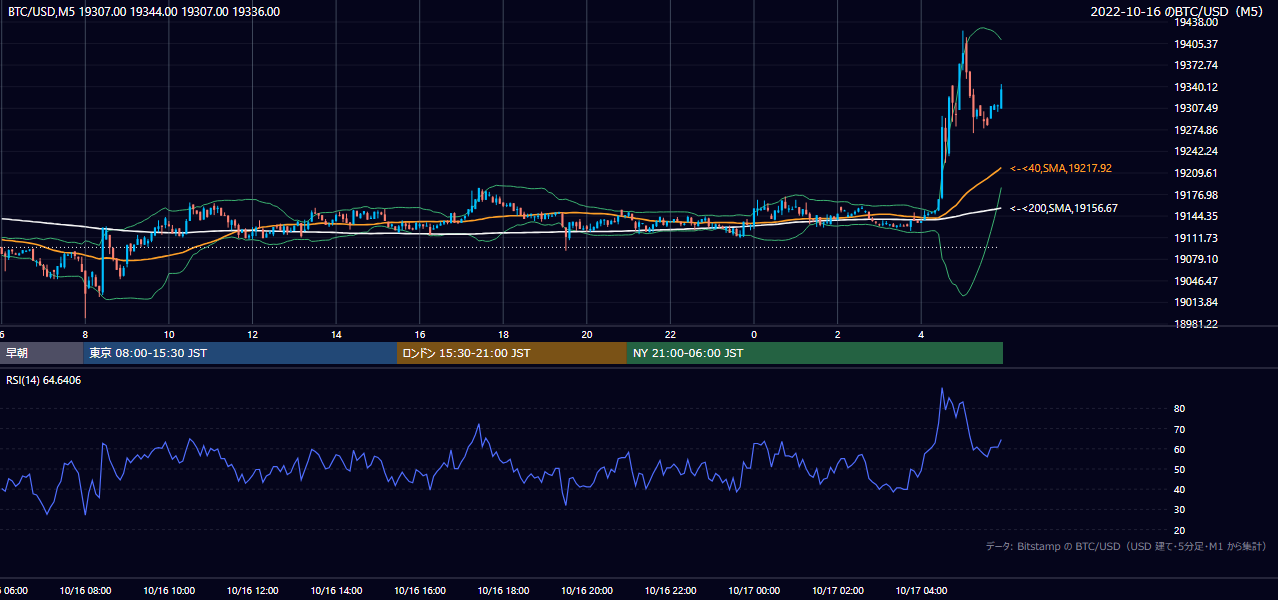The image size is (1278, 600).
Task: Click RSI axis level 60
Action: pyautogui.click(x=1180, y=449)
